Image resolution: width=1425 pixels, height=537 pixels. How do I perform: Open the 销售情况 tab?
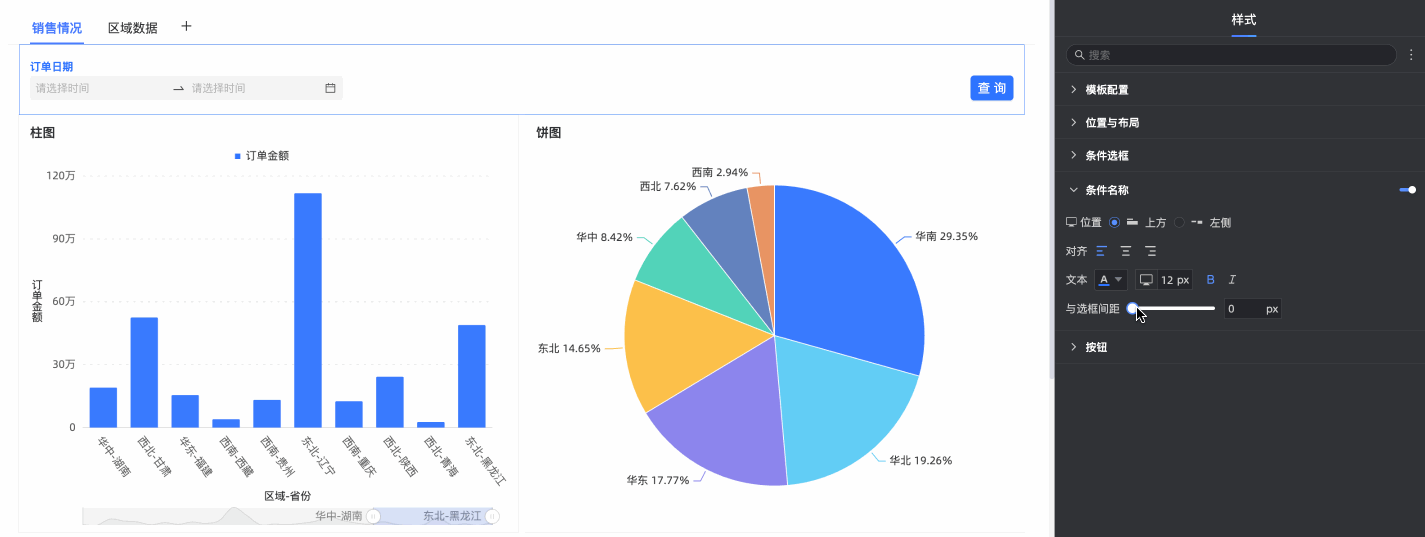tap(57, 28)
